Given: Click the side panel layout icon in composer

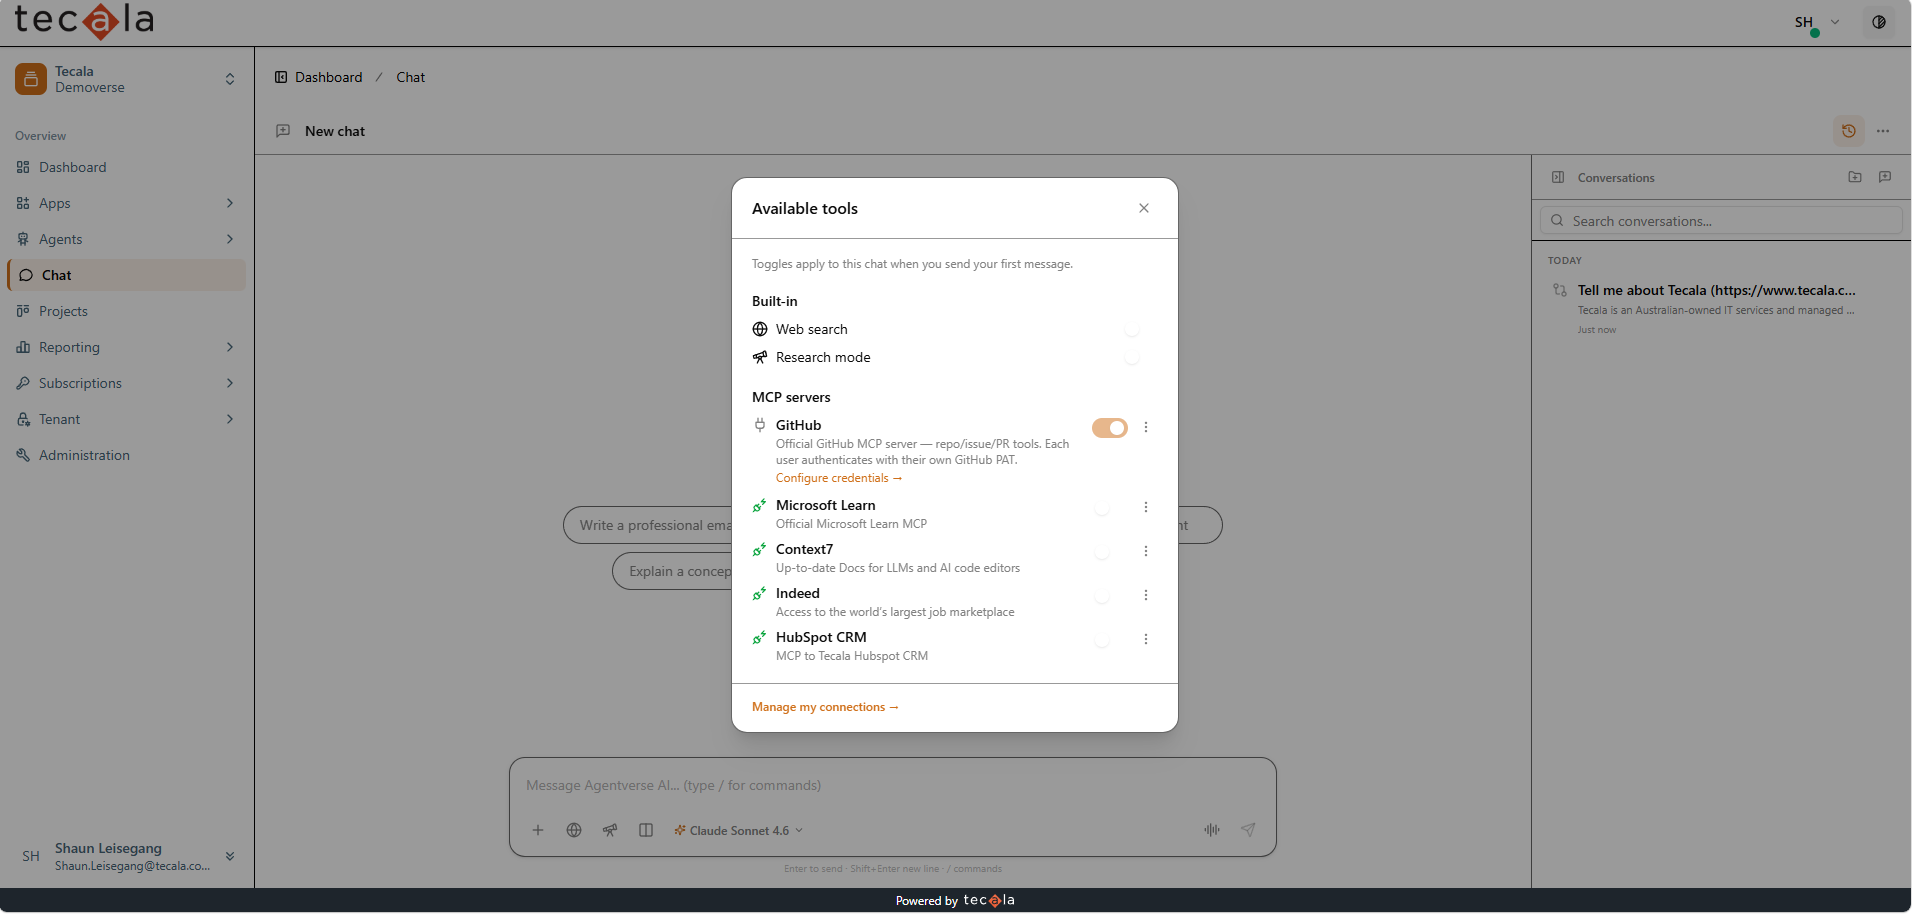Looking at the screenshot, I should tap(646, 830).
